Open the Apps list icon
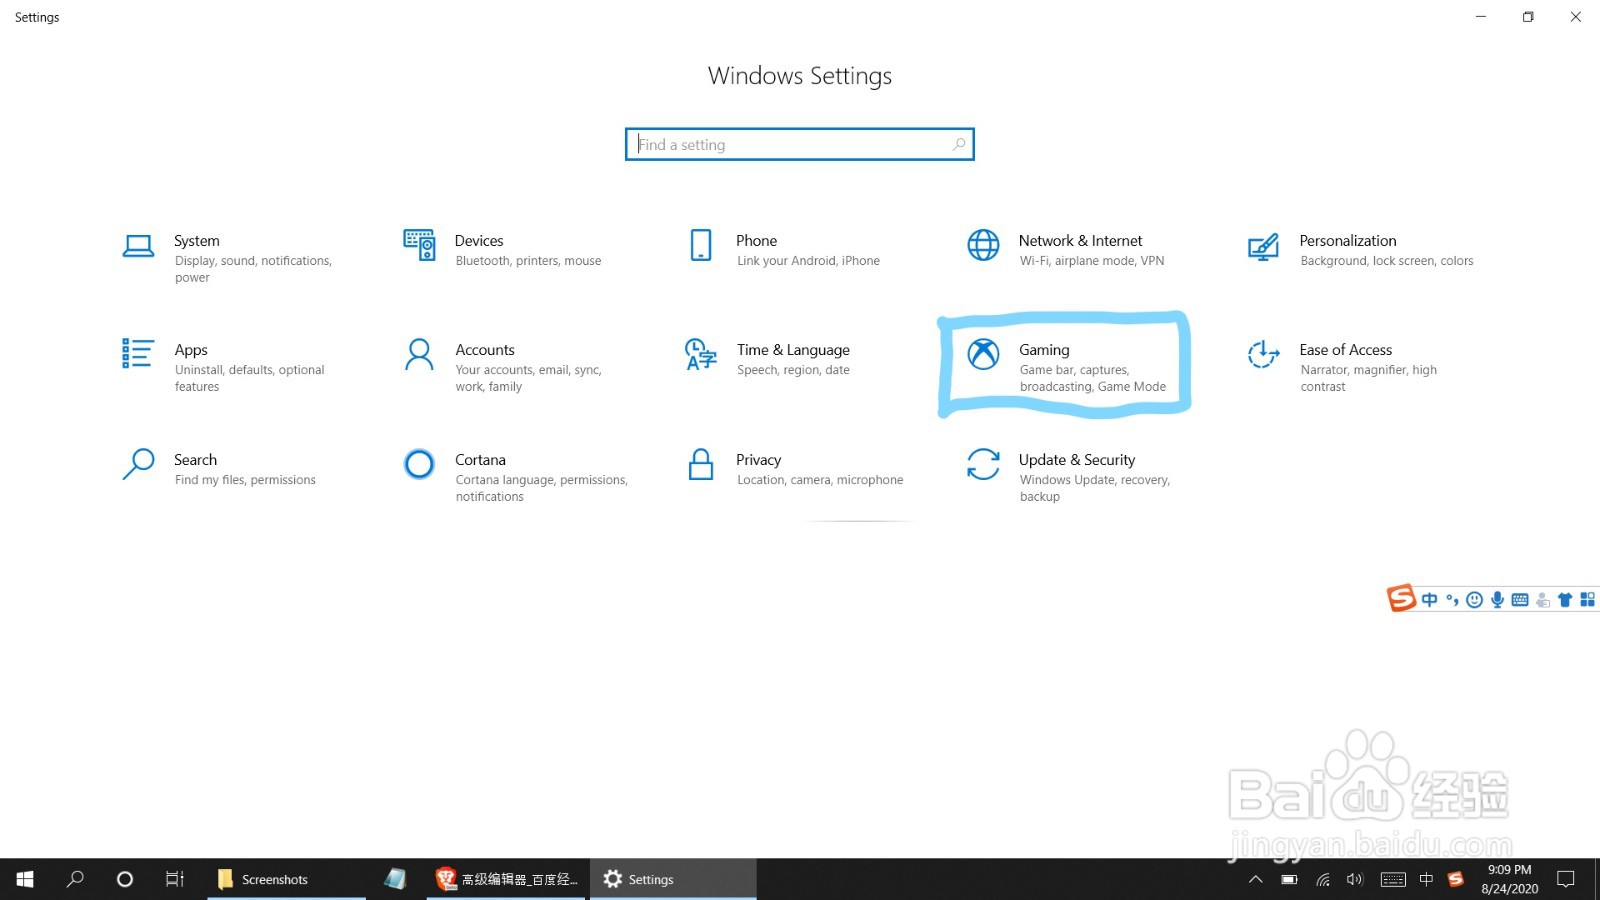Viewport: 1600px width, 900px height. tap(138, 353)
